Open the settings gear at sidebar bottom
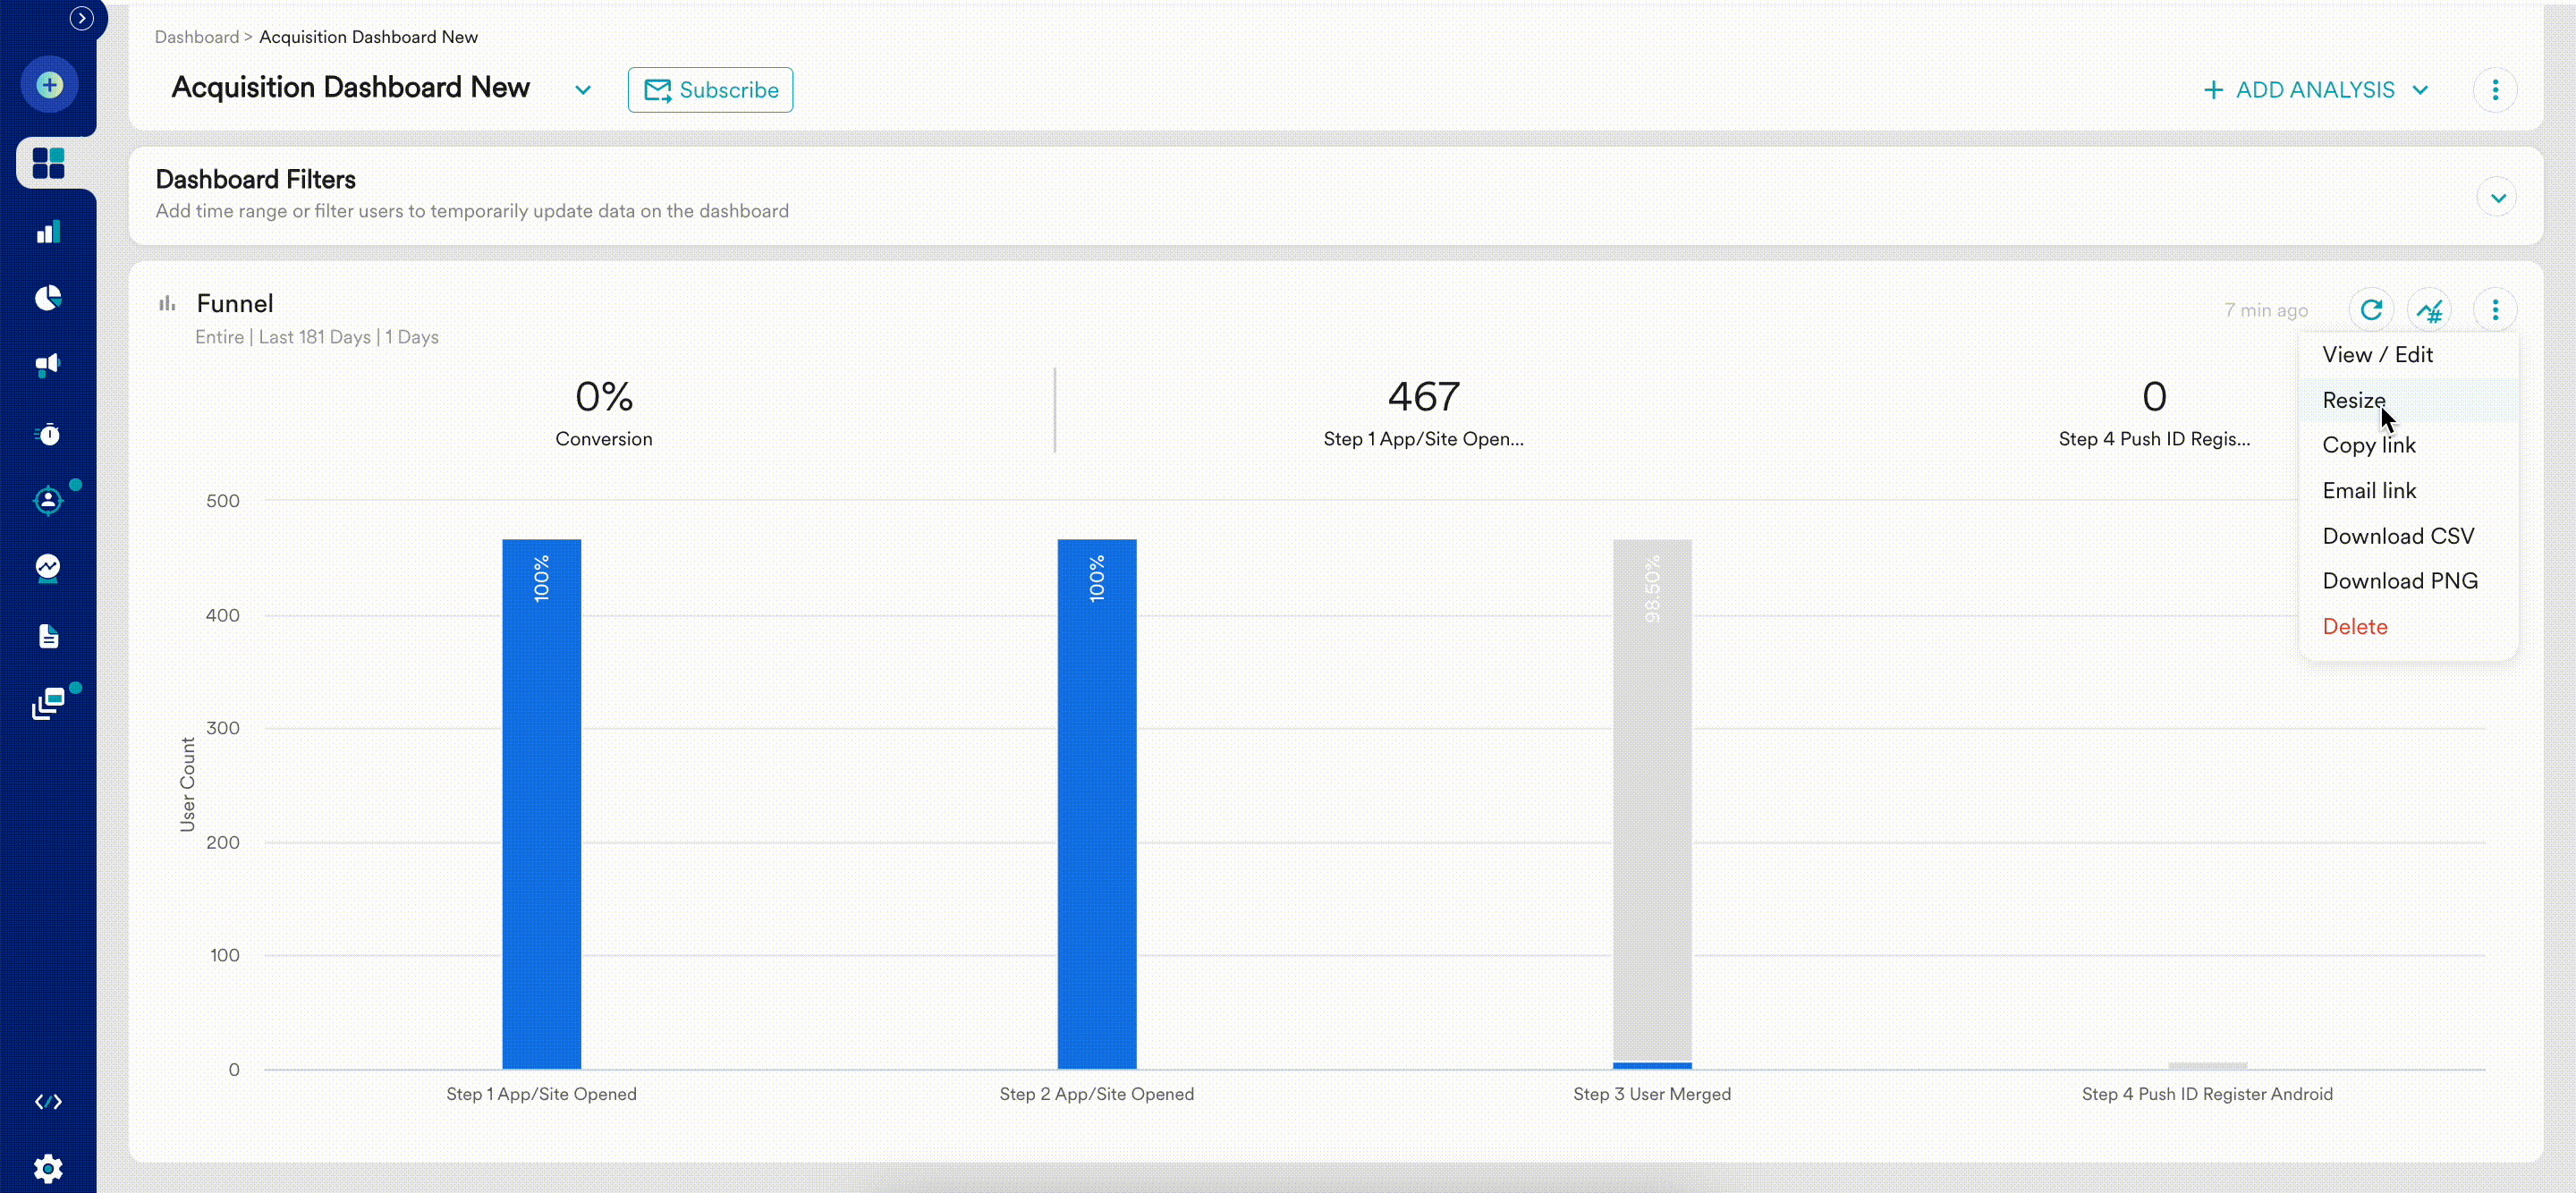Viewport: 2576px width, 1193px height. (48, 1167)
